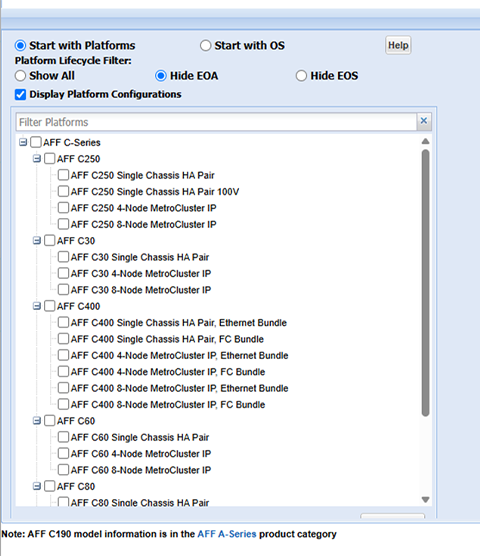
Task: Check AFF C250 Single Chassis HA Pair 100V
Action: [x=63, y=191]
